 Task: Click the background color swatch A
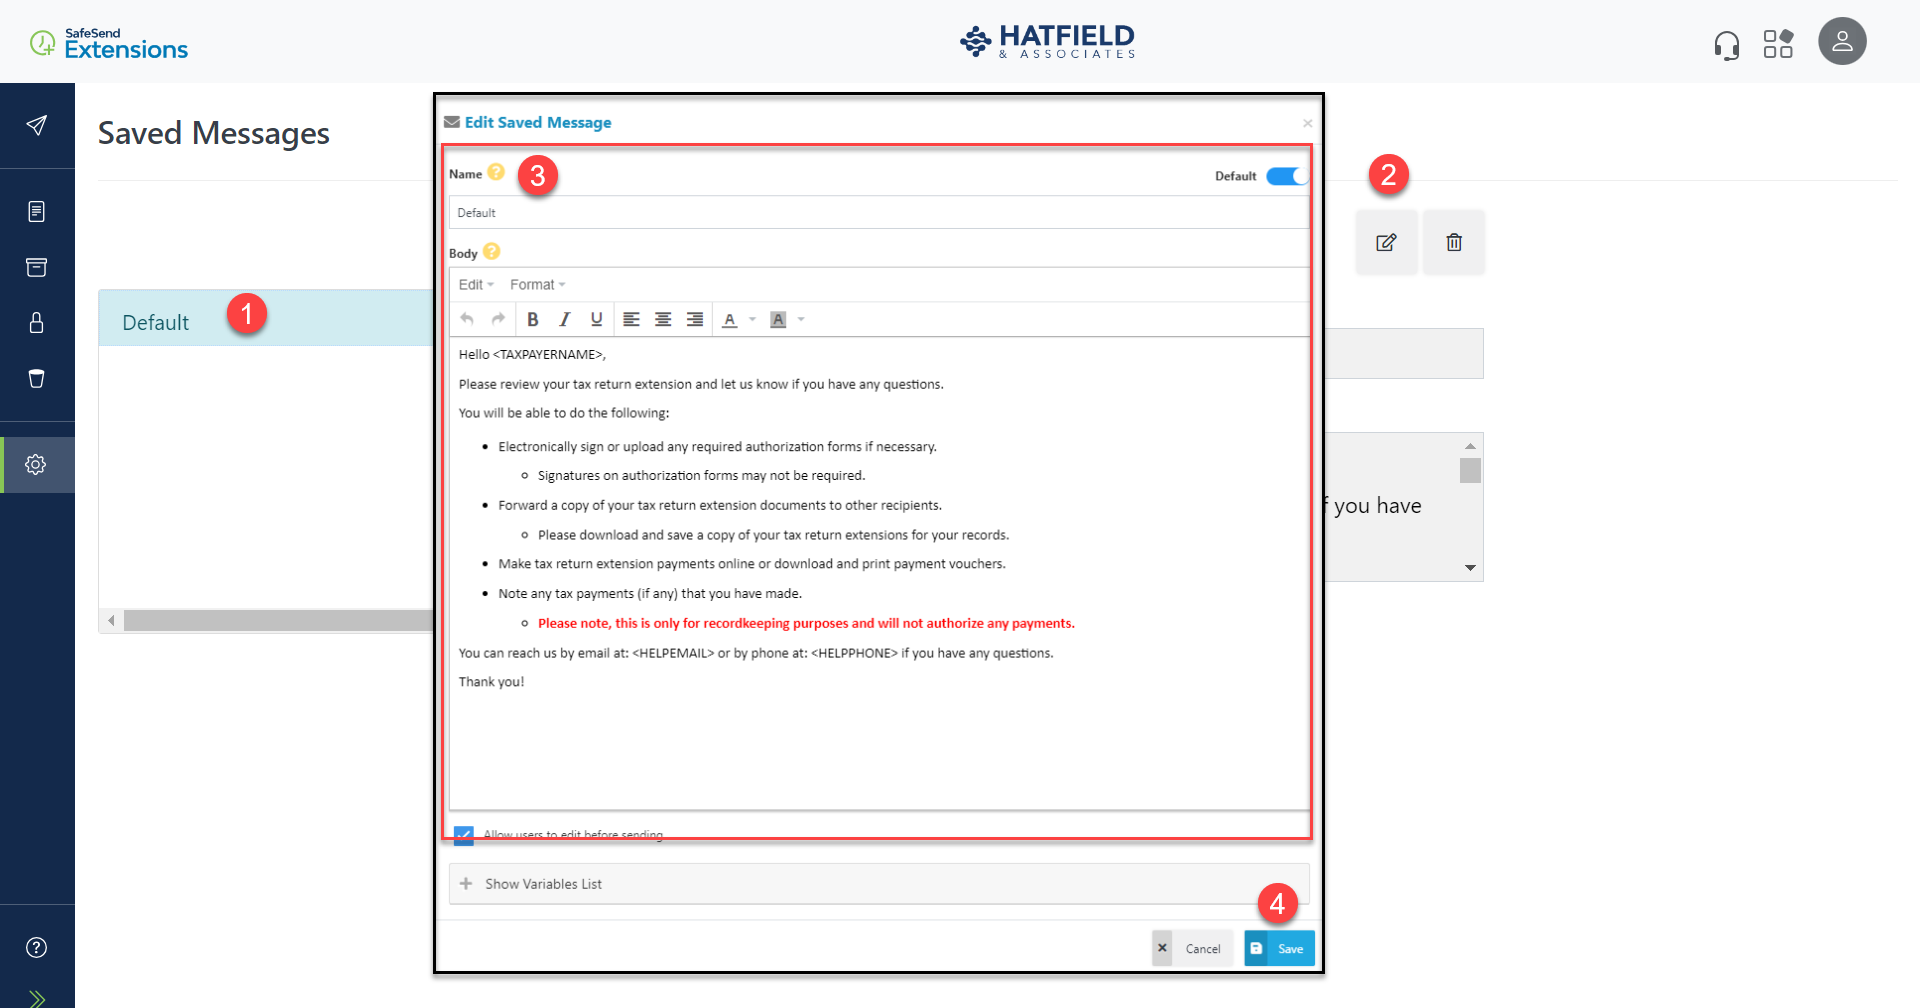(778, 319)
